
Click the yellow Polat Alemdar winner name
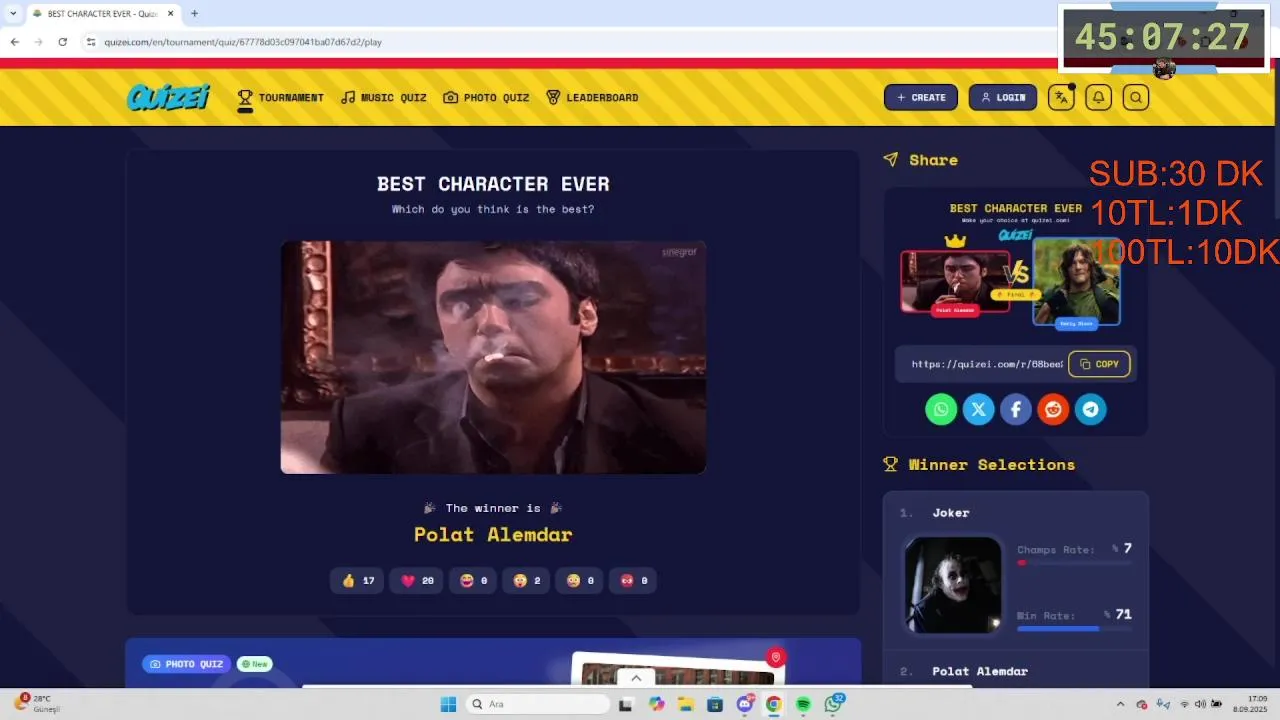click(493, 534)
